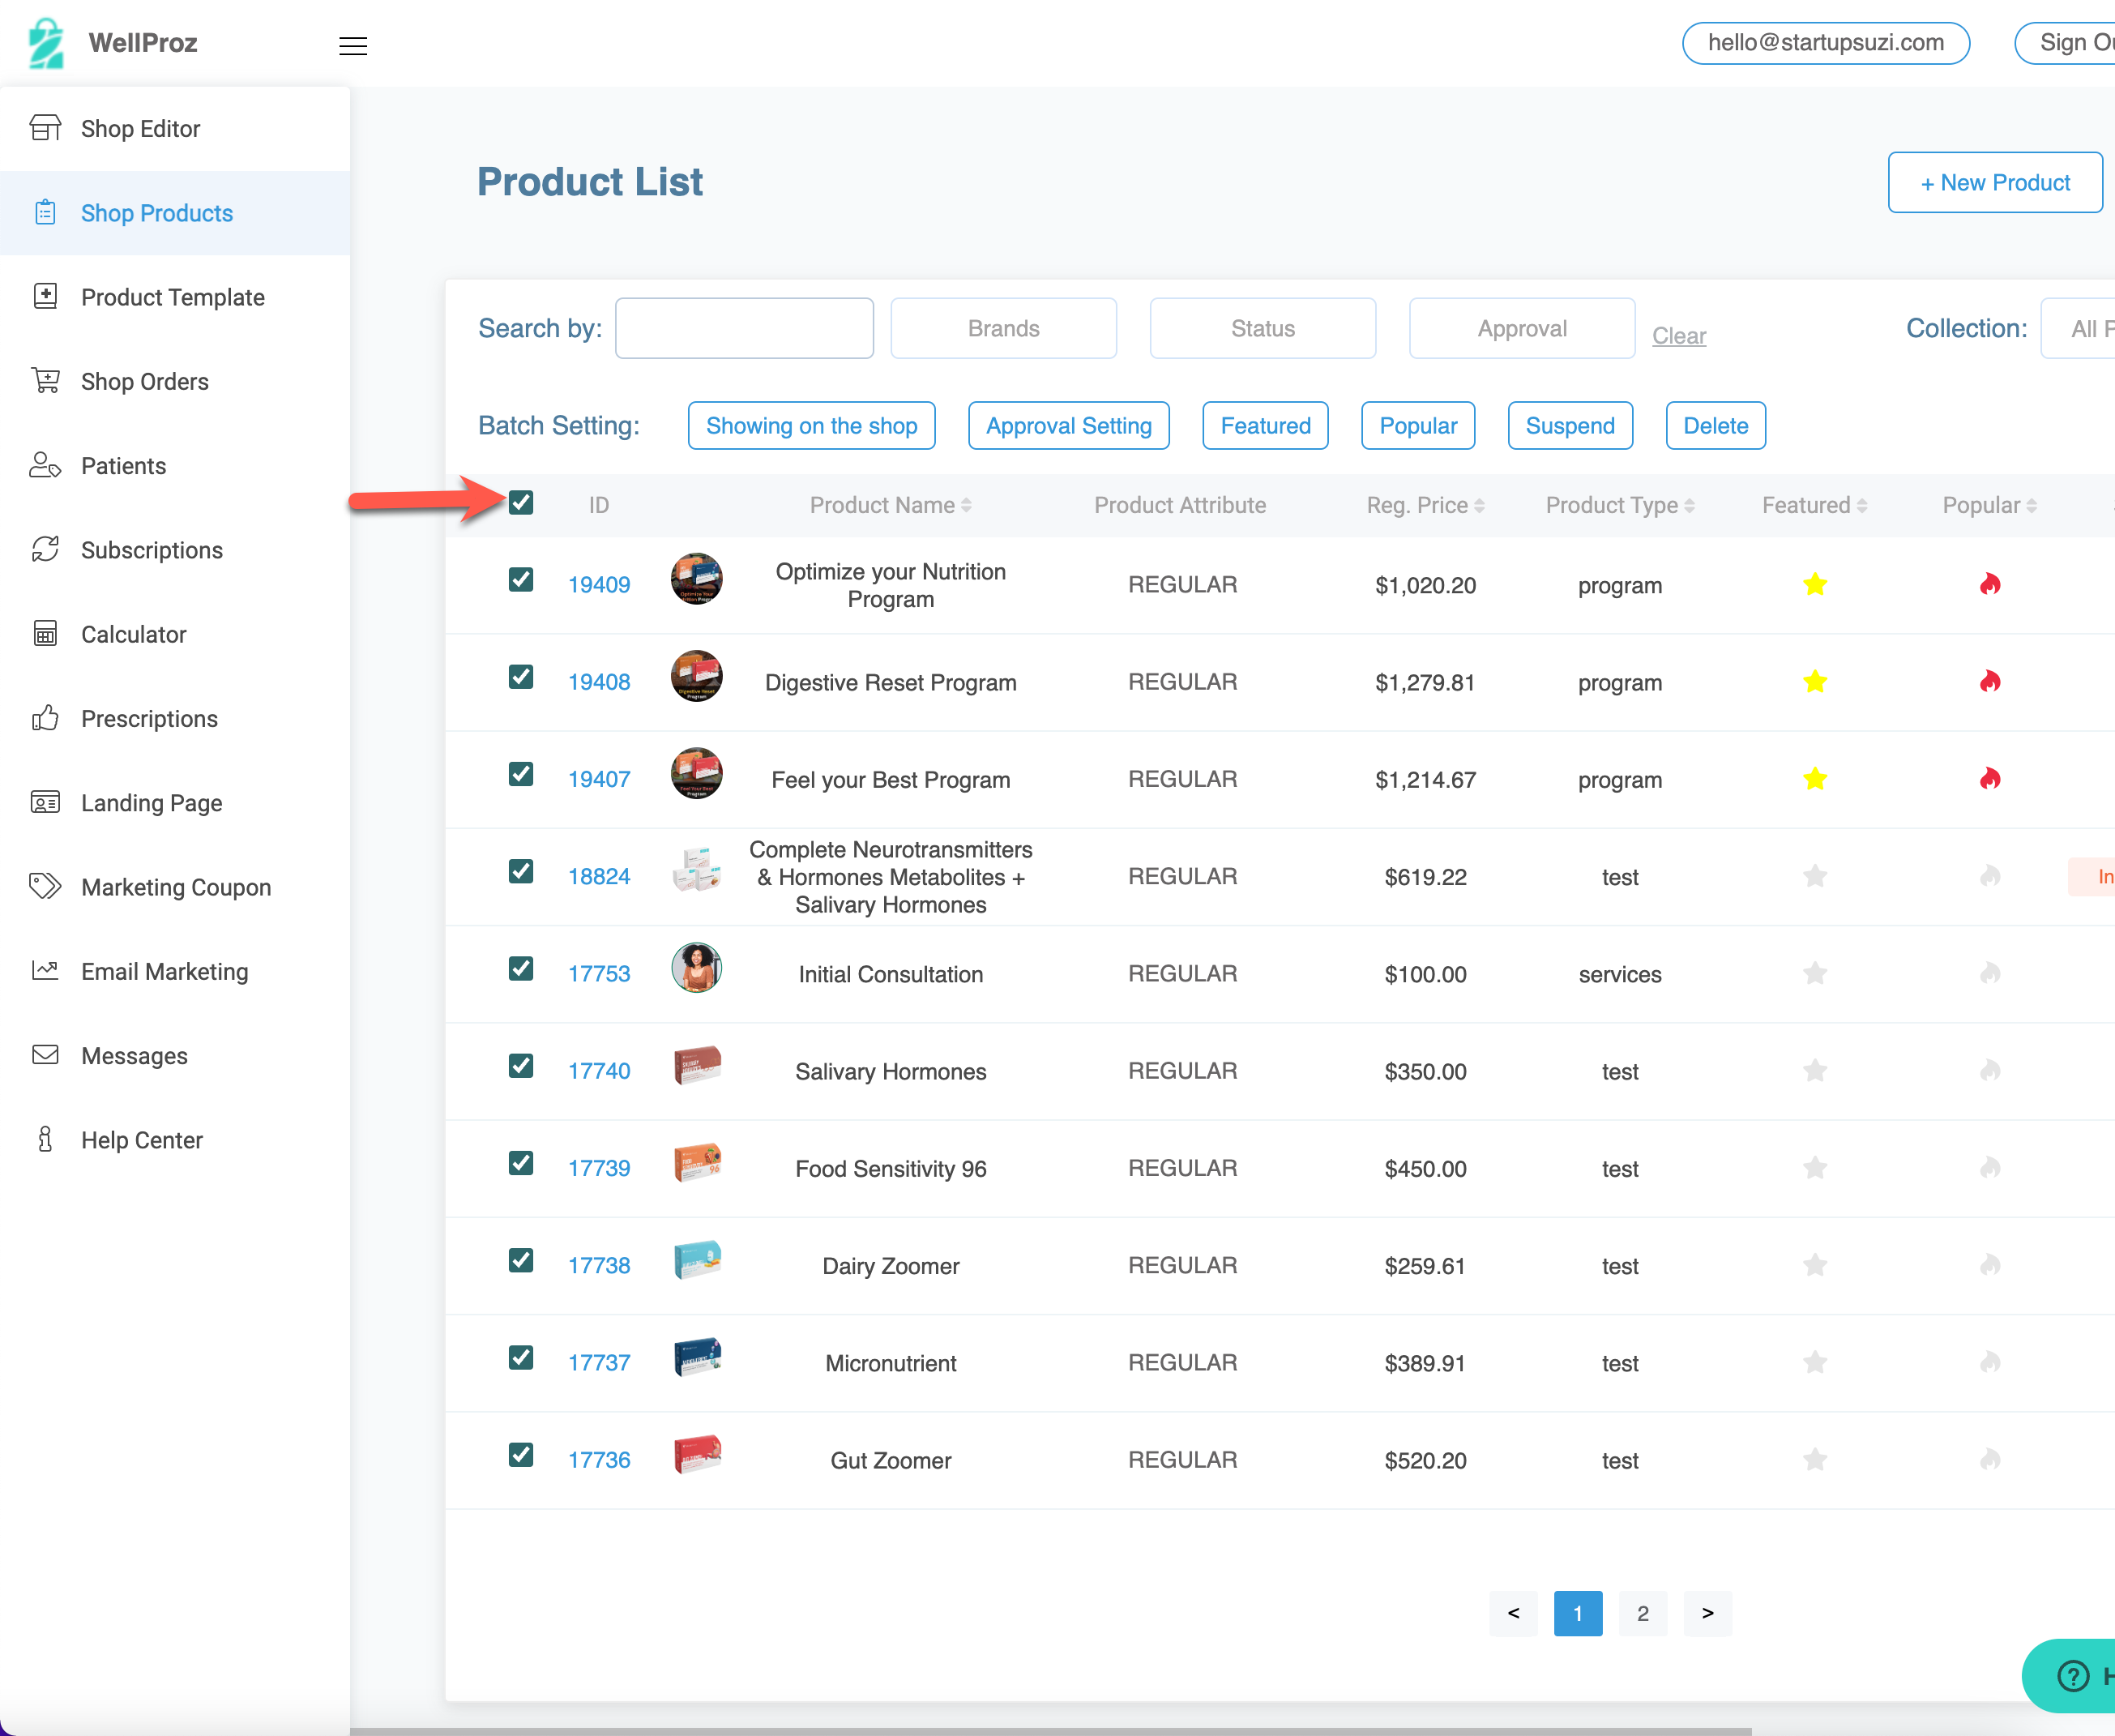
Task: Go to page 2 of the list
Action: [x=1642, y=1613]
